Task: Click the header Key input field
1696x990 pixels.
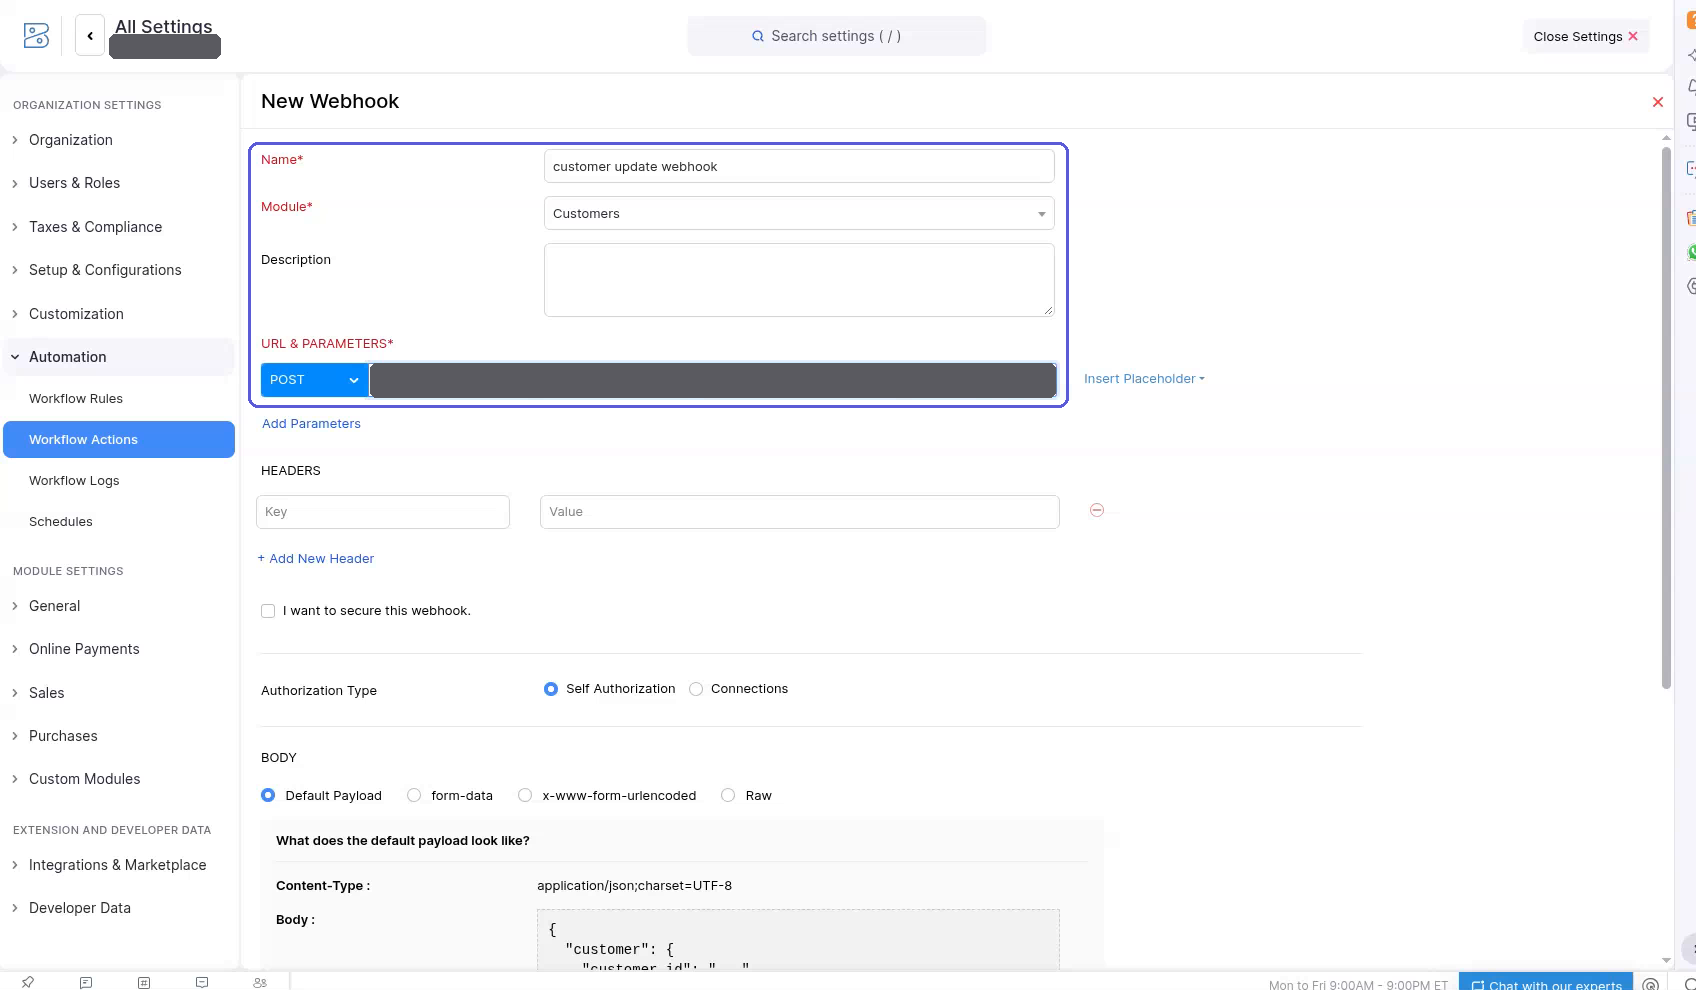Action: click(x=383, y=512)
